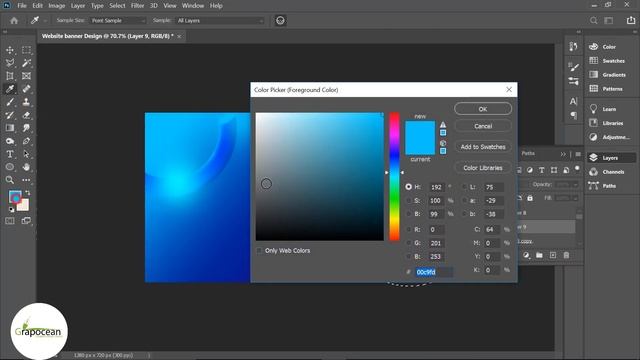Open the Filter menu
The width and height of the screenshot is (640, 360).
point(138,6)
